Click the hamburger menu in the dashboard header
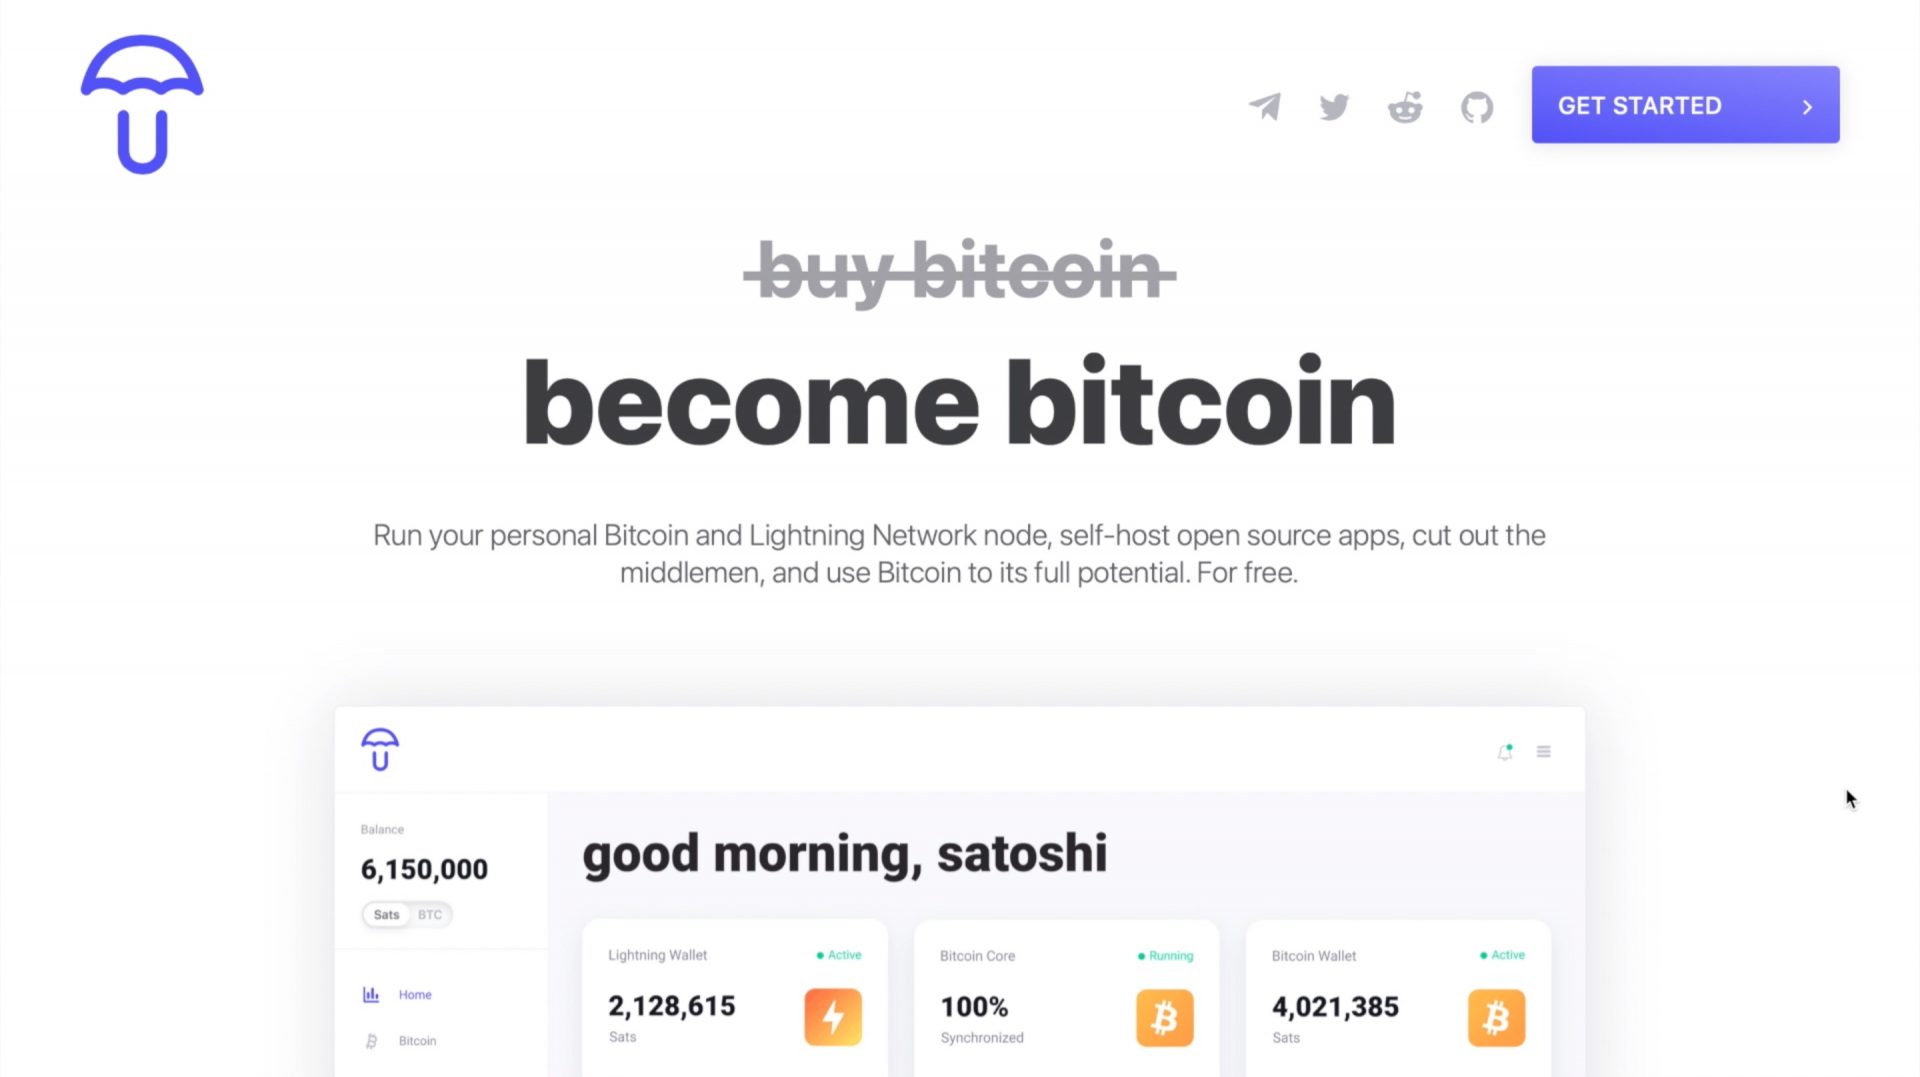Image resolution: width=1920 pixels, height=1077 pixels. tap(1544, 751)
